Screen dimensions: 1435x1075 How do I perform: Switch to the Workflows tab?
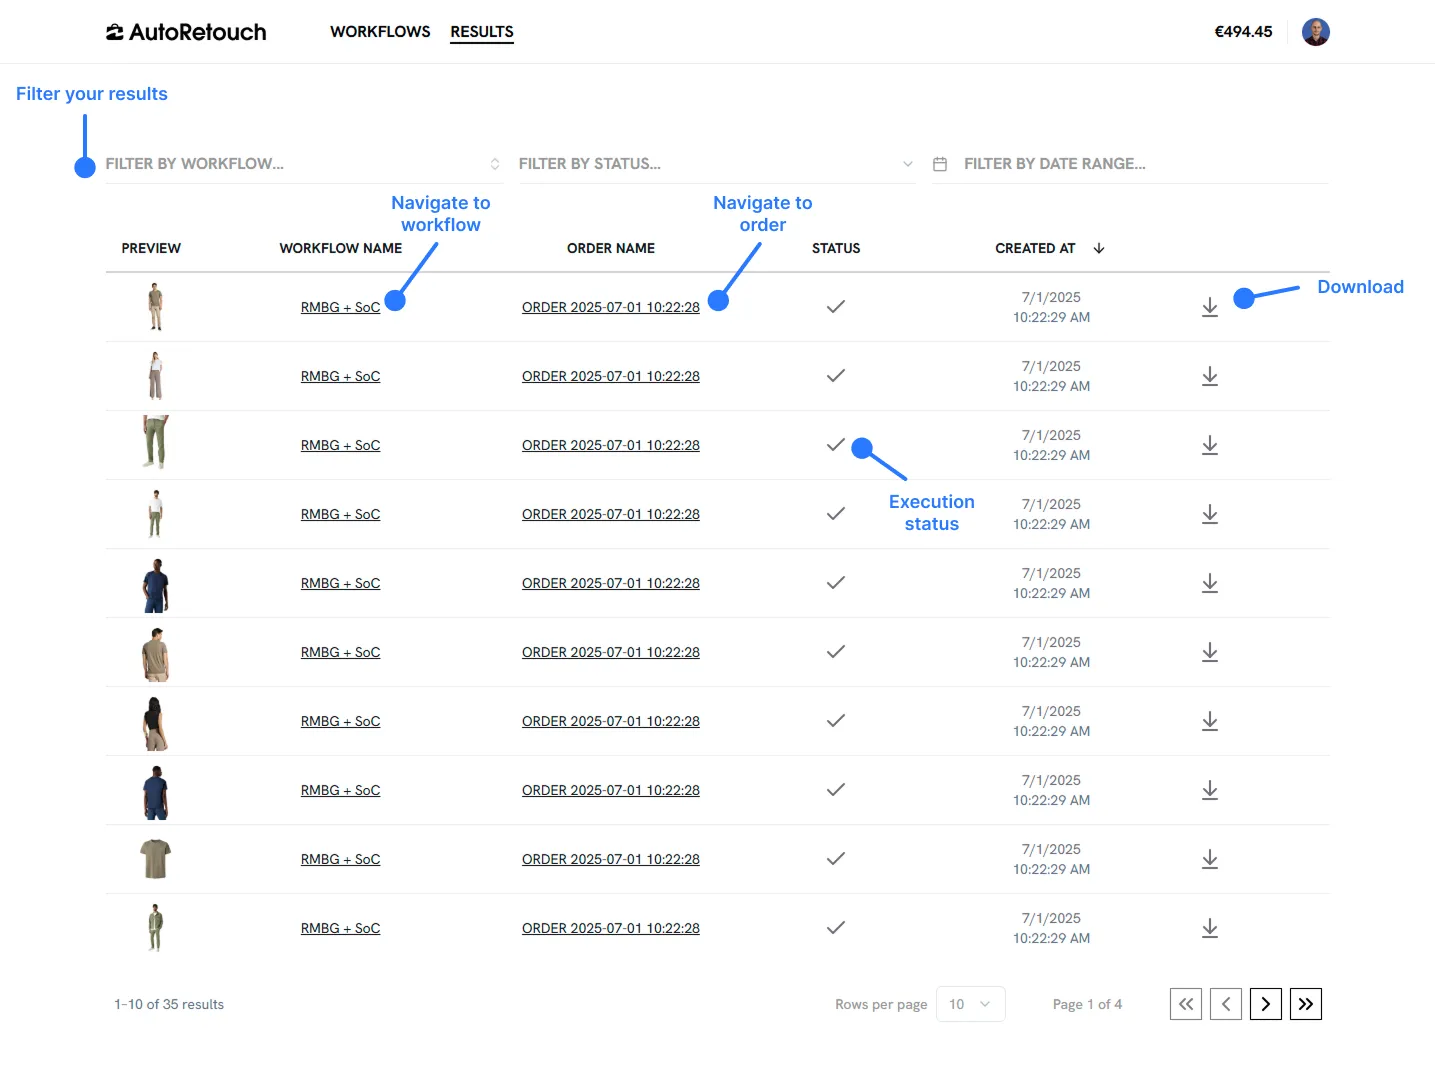pos(380,31)
